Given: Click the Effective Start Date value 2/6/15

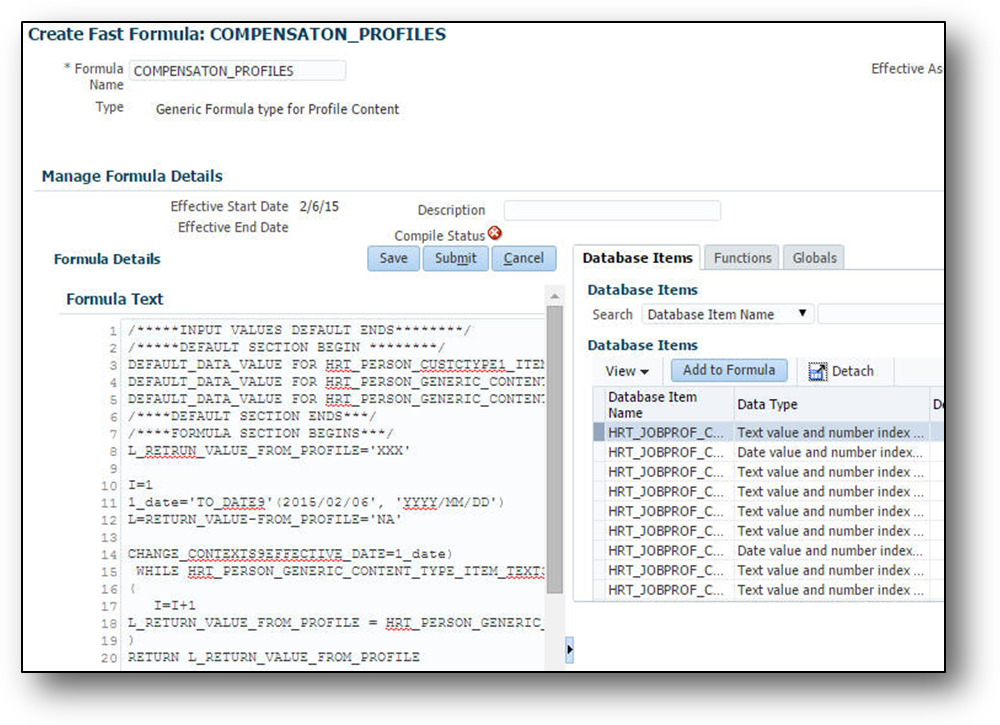Looking at the screenshot, I should click(x=319, y=207).
